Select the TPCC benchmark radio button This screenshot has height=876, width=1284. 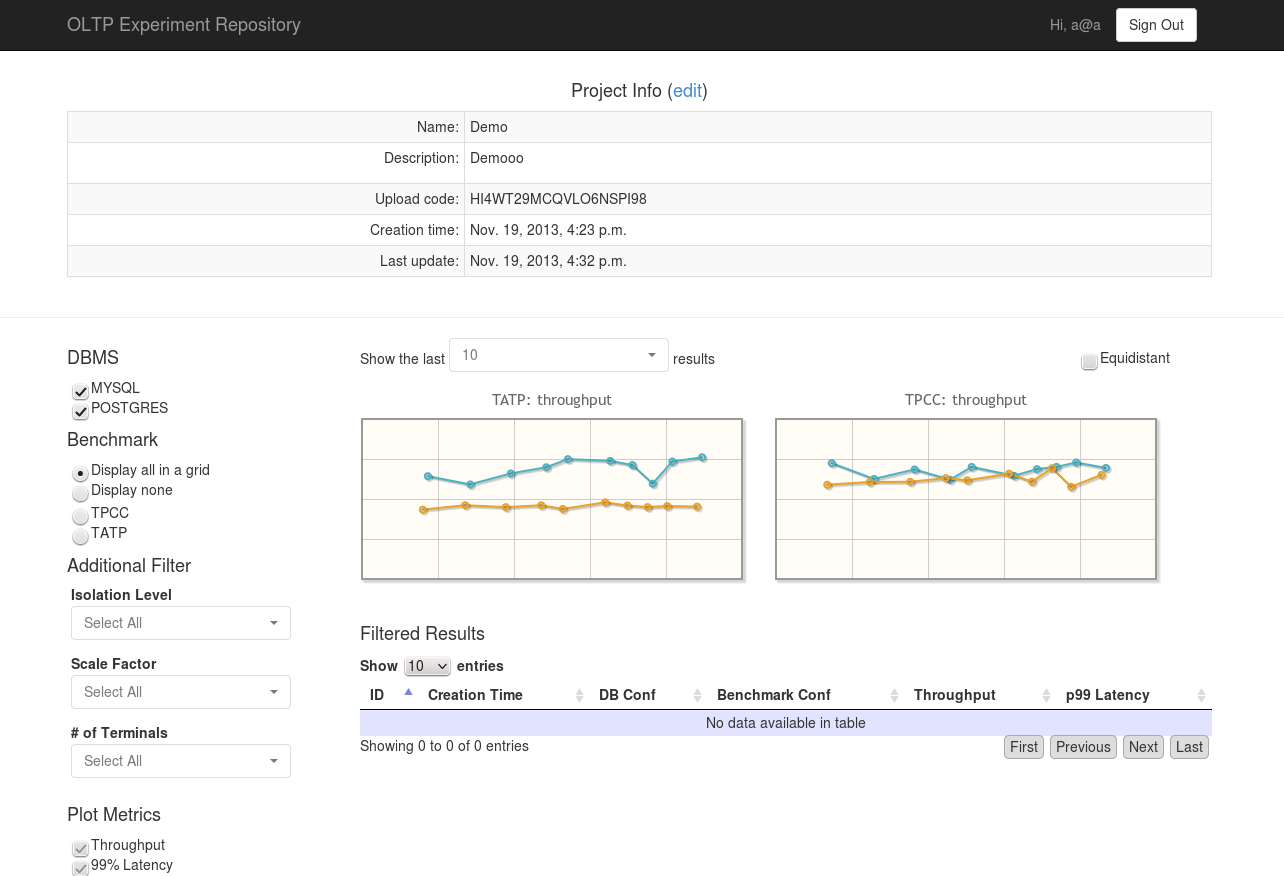[x=80, y=516]
